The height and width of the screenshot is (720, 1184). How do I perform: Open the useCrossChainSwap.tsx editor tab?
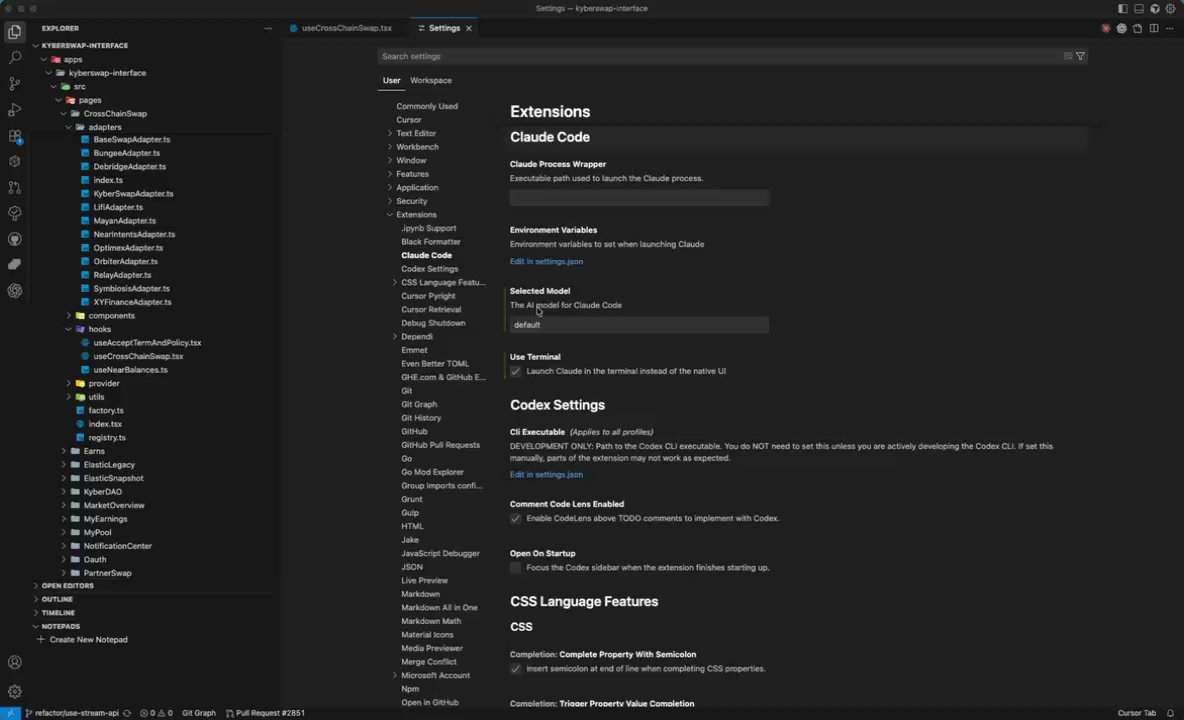pyautogui.click(x=346, y=28)
